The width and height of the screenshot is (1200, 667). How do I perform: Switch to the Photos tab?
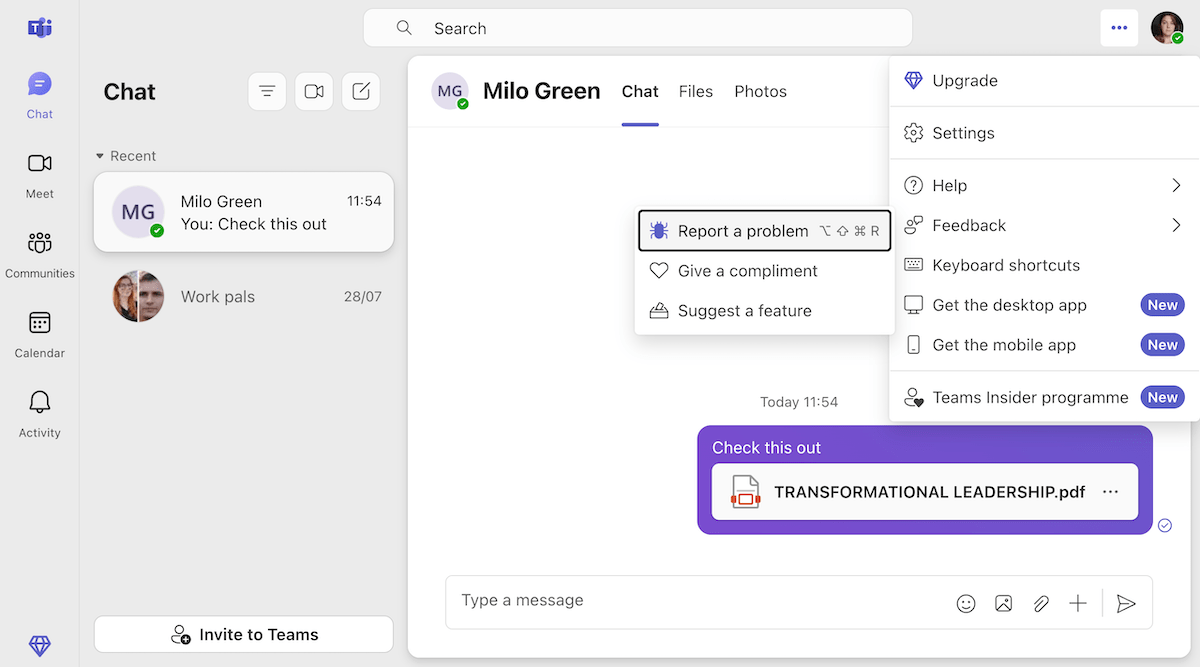click(761, 91)
